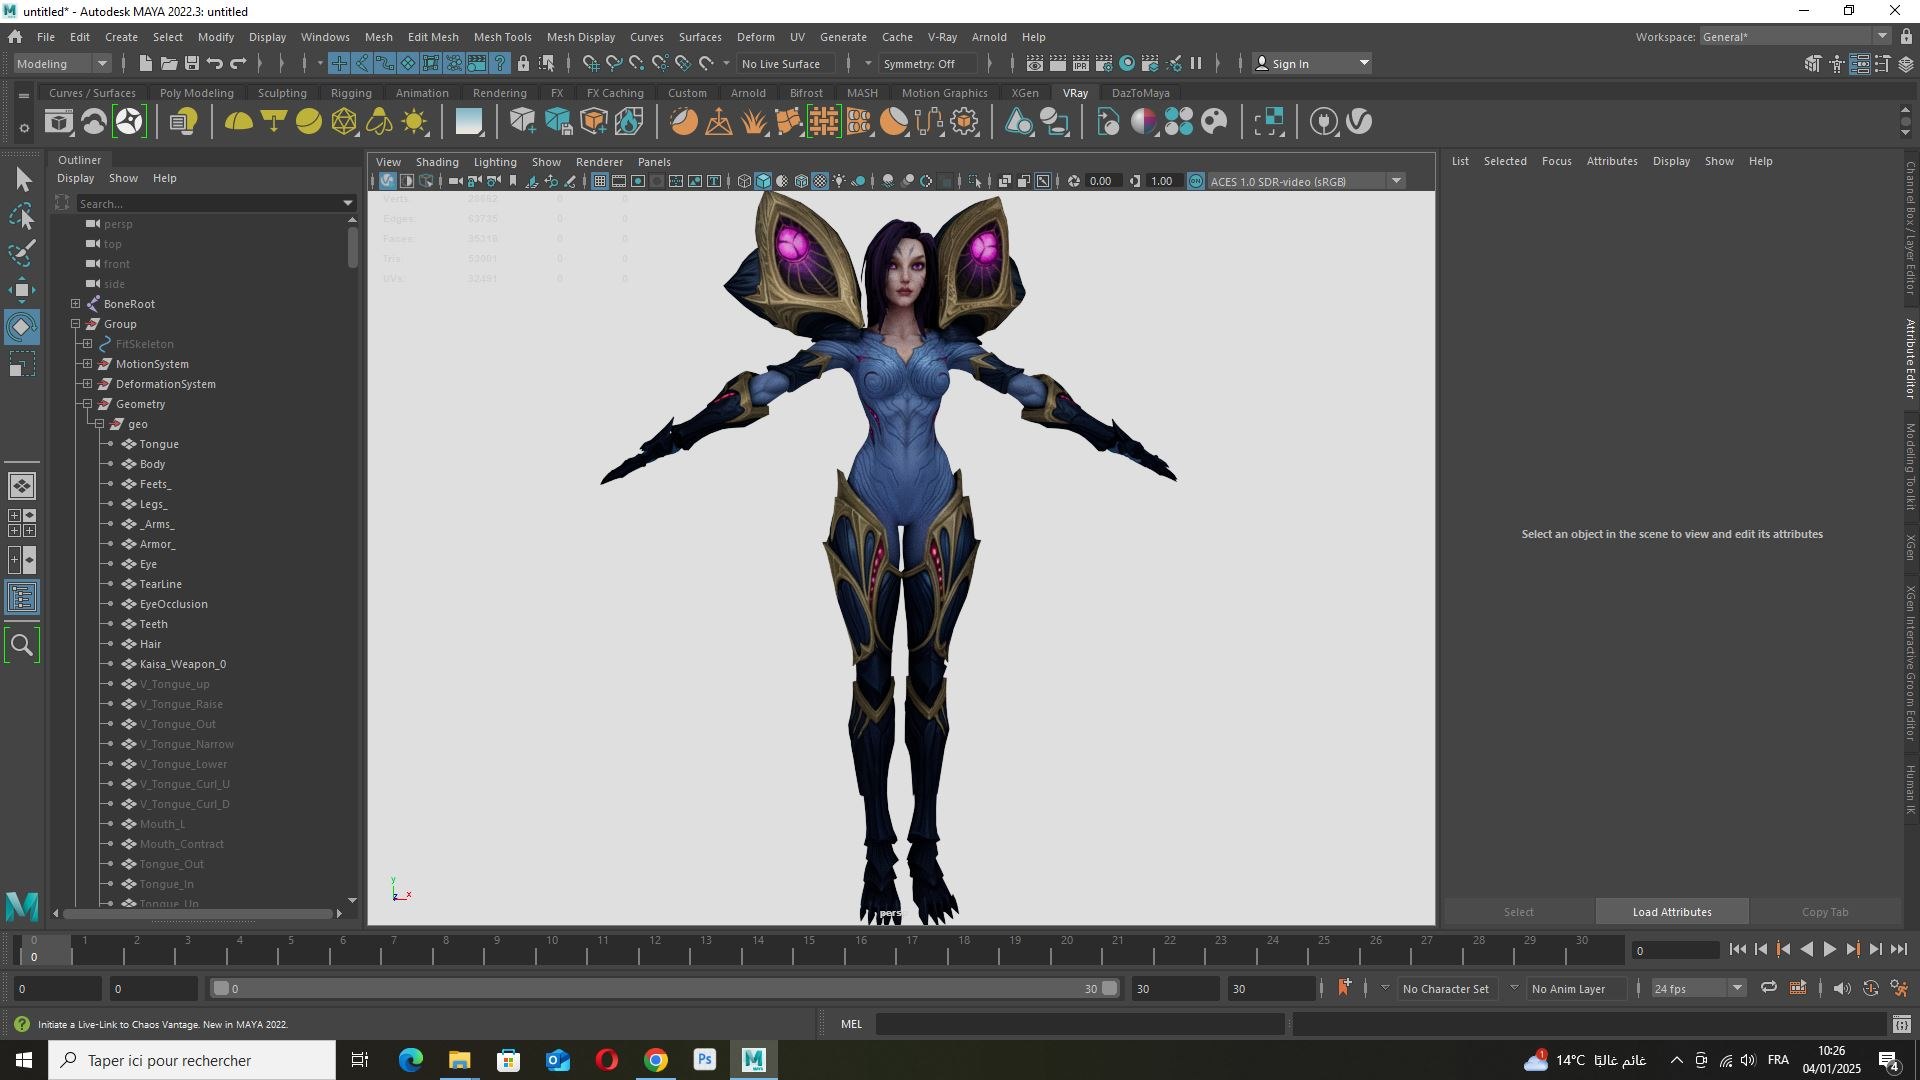Expand the BoneRoot node
Image resolution: width=1920 pixels, height=1080 pixels.
tap(75, 303)
